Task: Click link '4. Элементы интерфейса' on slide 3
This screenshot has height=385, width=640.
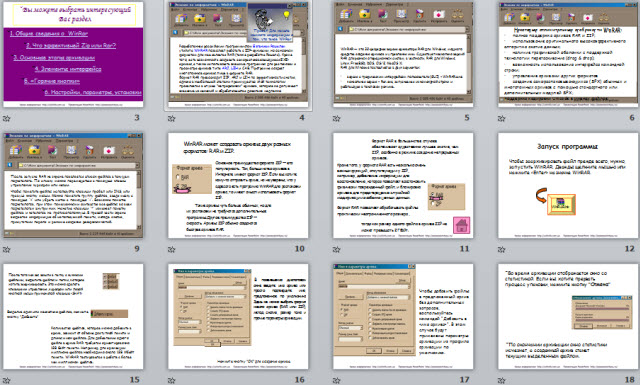Action: point(68,69)
